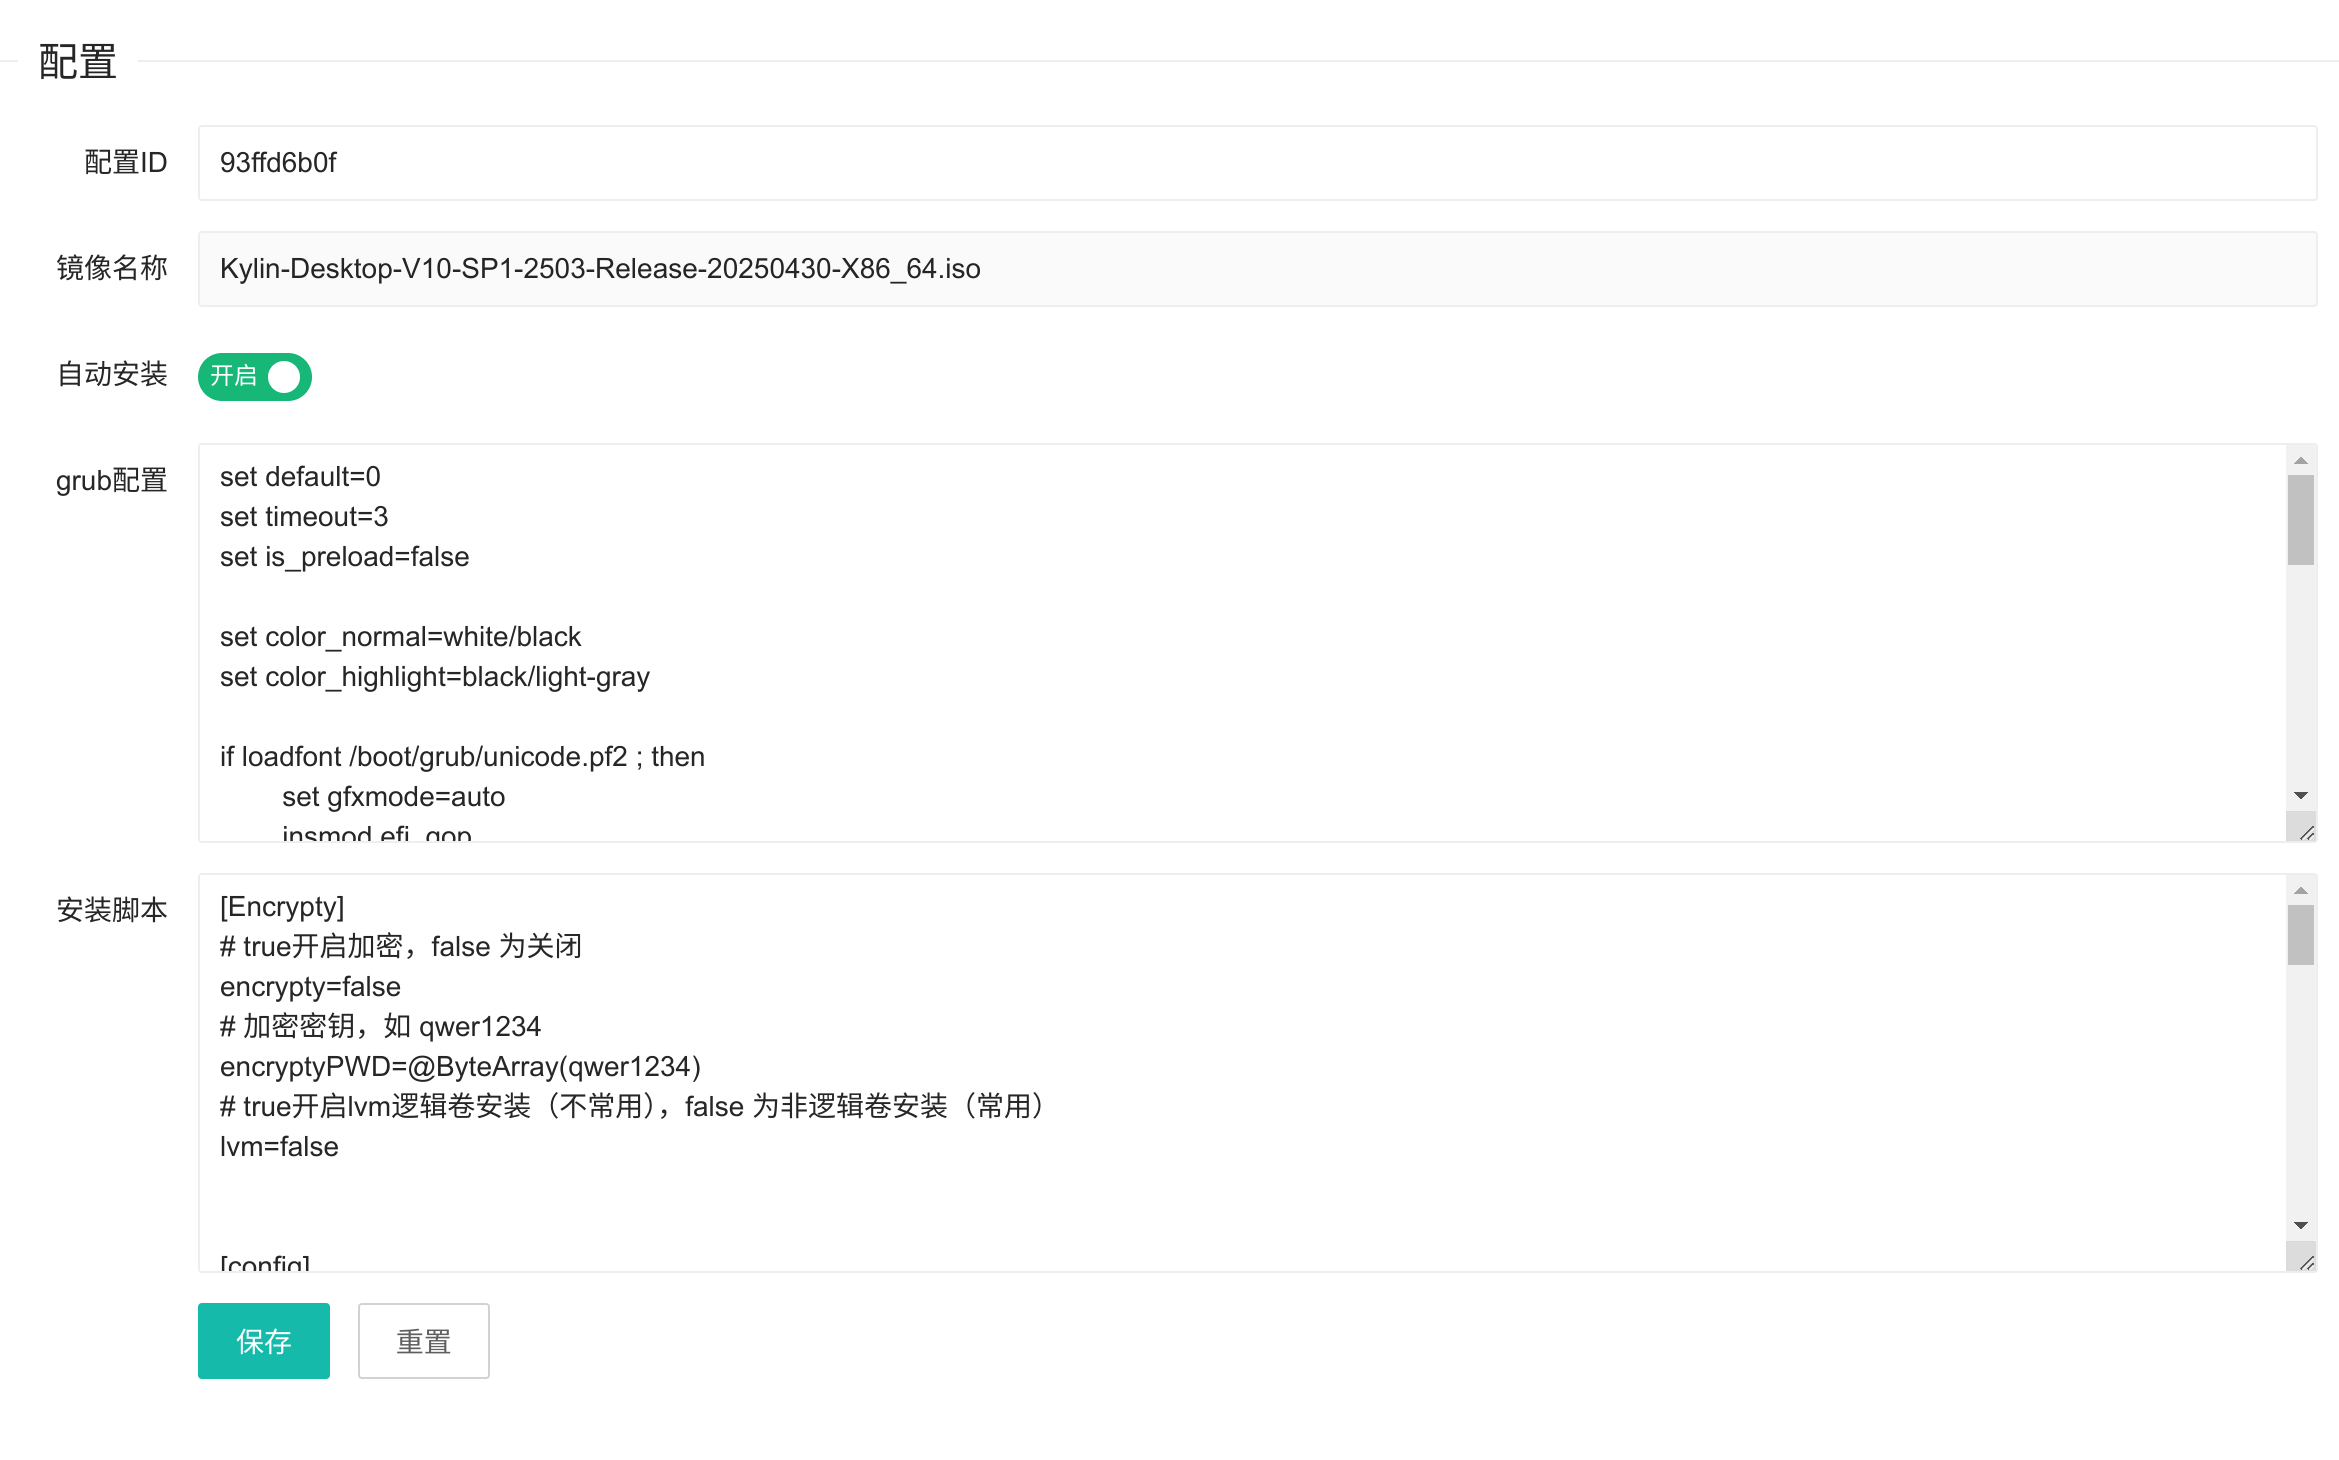This screenshot has width=2339, height=1460.
Task: Click the encryptyPWD=@ByteArray(qwer1234) line
Action: [460, 1067]
